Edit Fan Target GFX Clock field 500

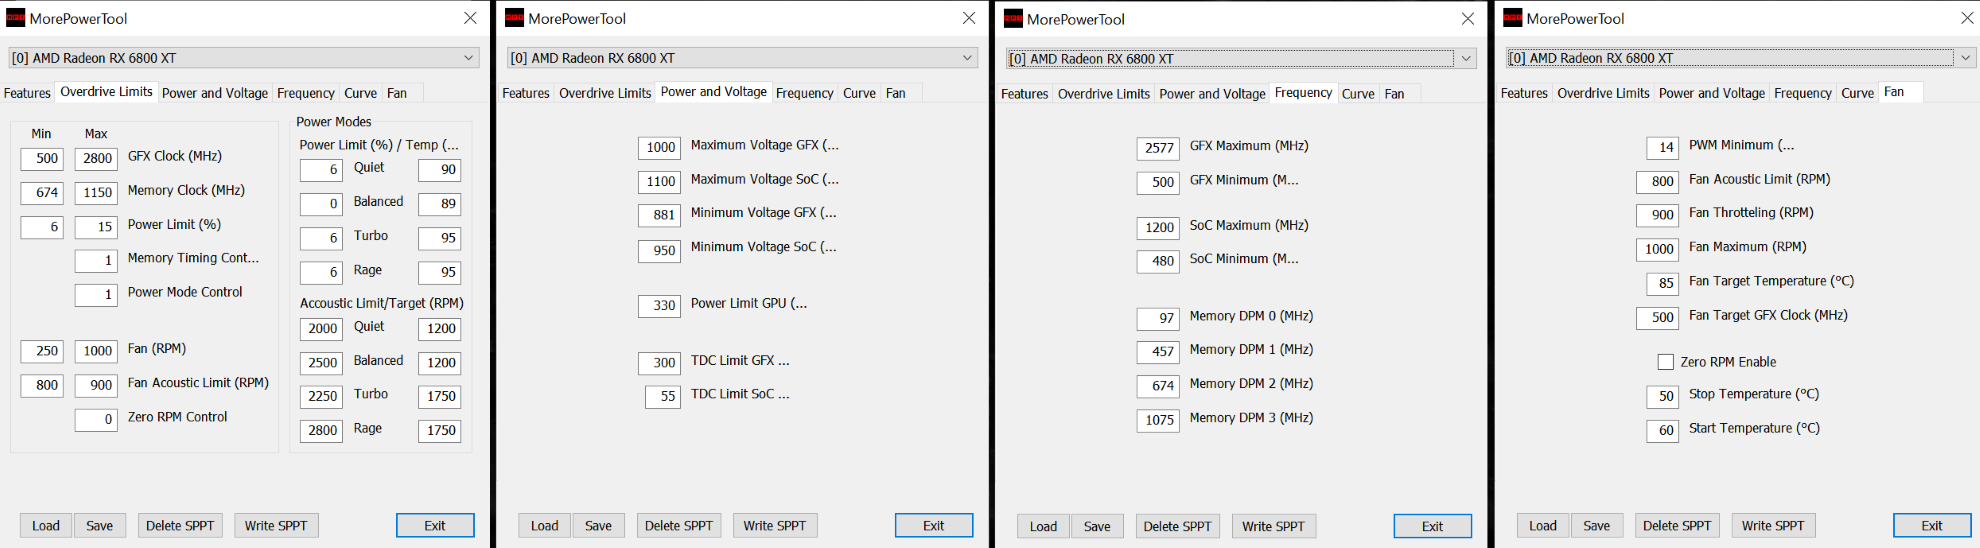(1657, 318)
